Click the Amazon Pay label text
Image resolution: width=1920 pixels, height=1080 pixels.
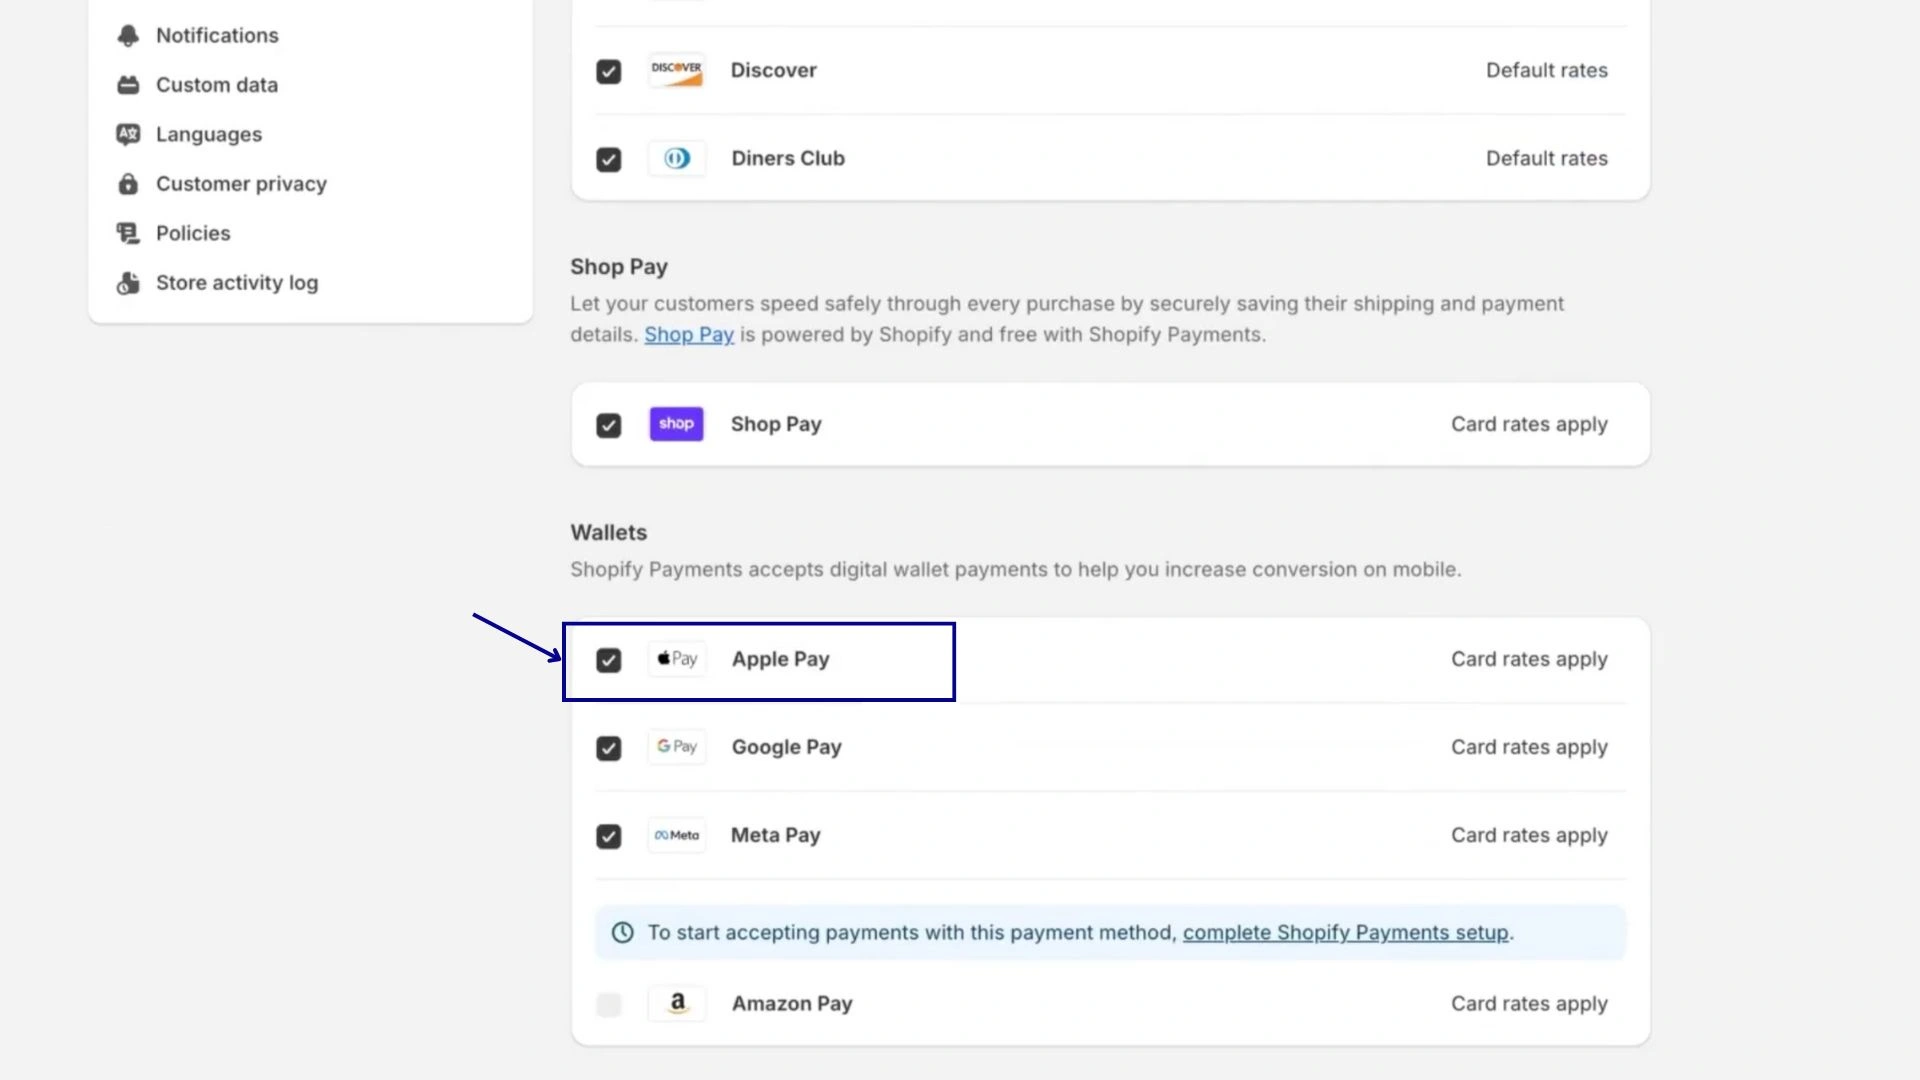[792, 1004]
